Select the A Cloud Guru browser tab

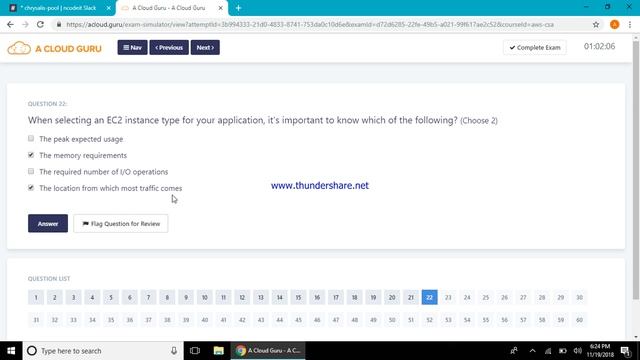pos(171,8)
